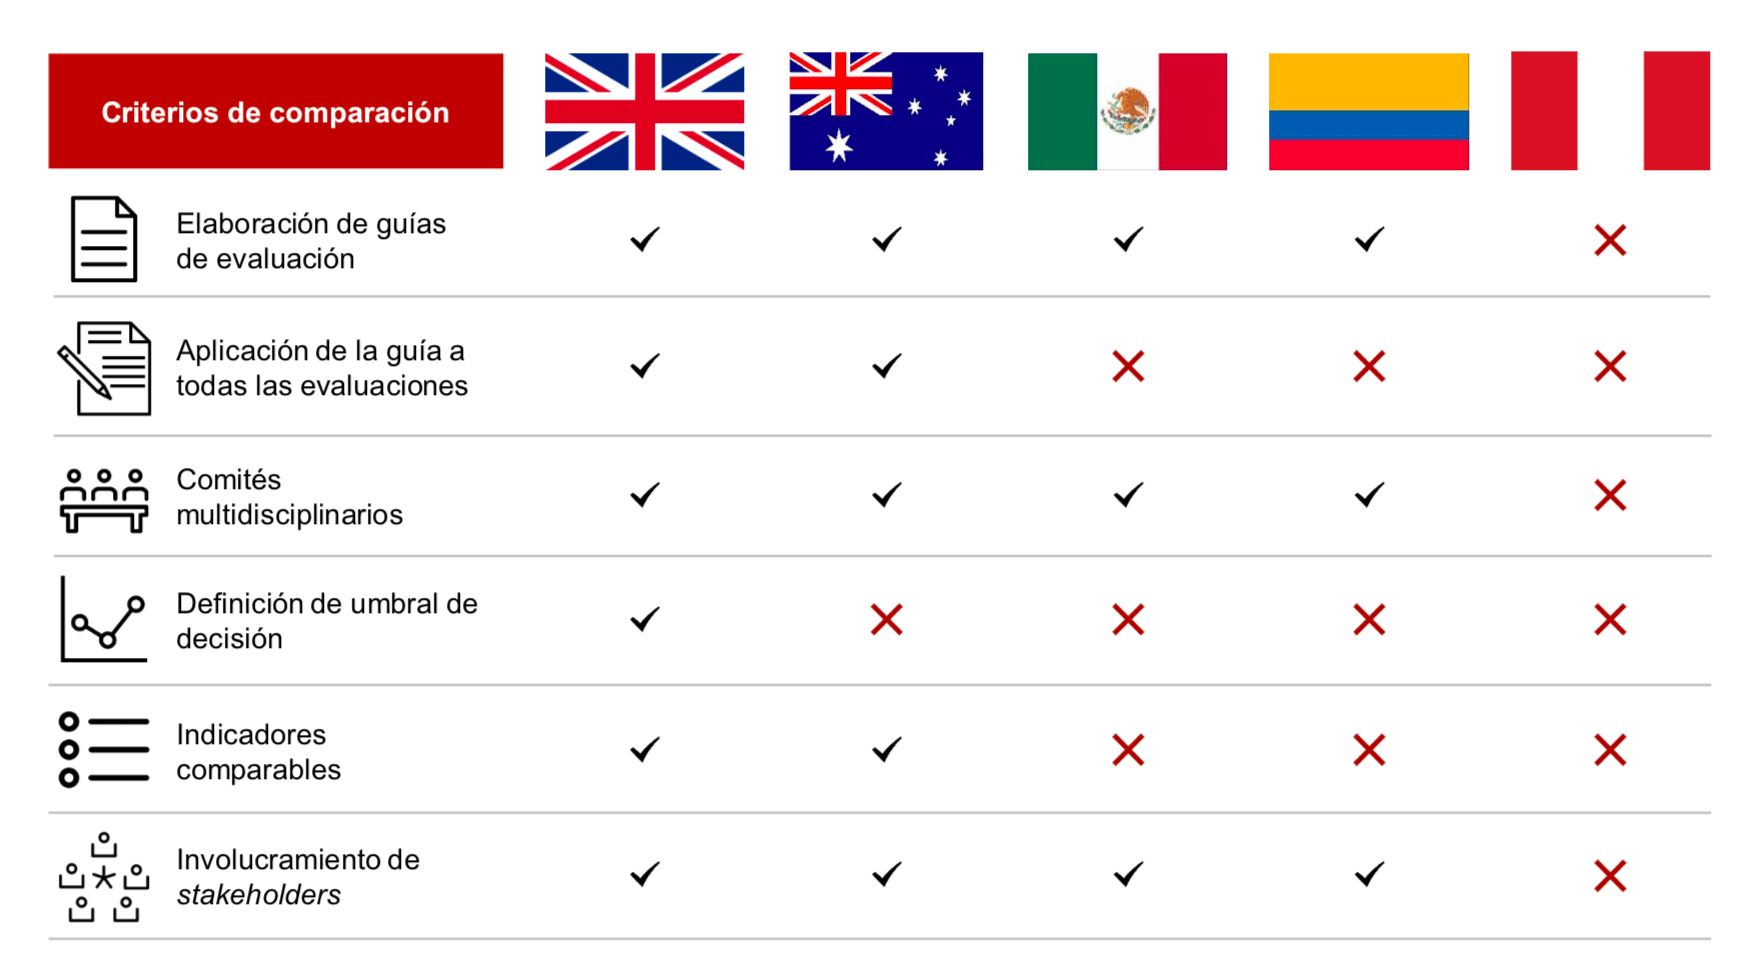
Task: Click the stakeholders network icon
Action: click(104, 877)
